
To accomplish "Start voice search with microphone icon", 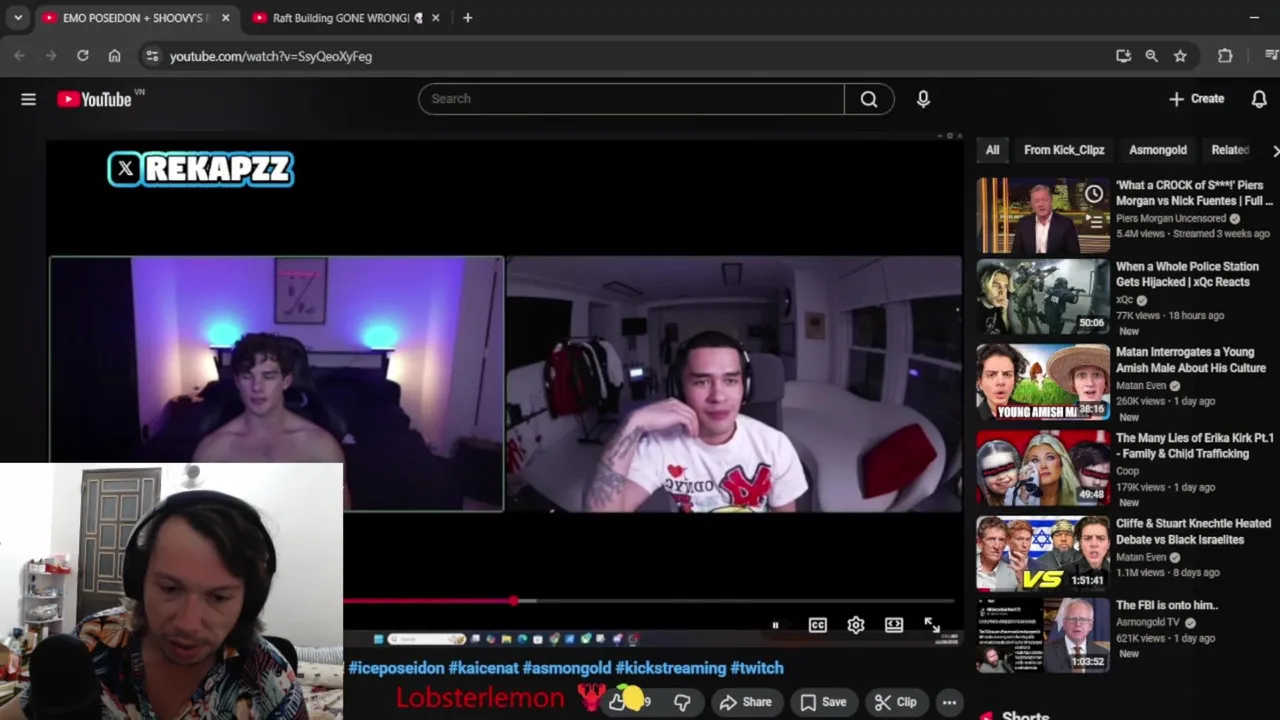I will point(923,99).
